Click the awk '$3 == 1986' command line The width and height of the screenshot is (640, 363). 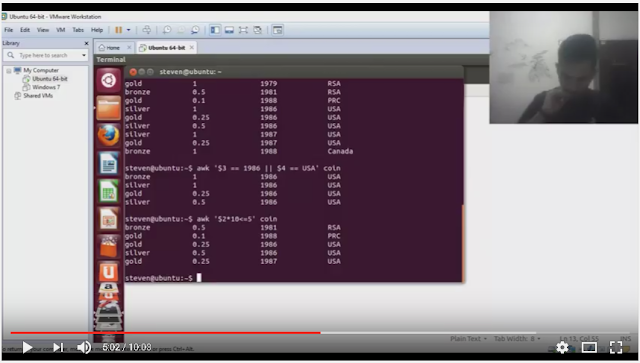(x=232, y=168)
